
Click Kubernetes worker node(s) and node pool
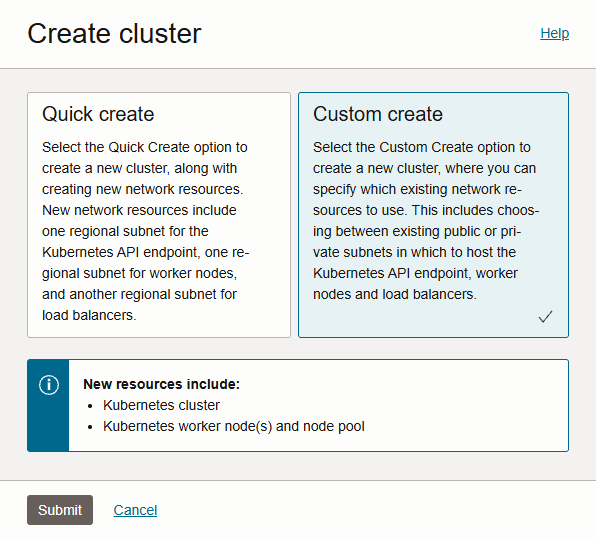234,426
